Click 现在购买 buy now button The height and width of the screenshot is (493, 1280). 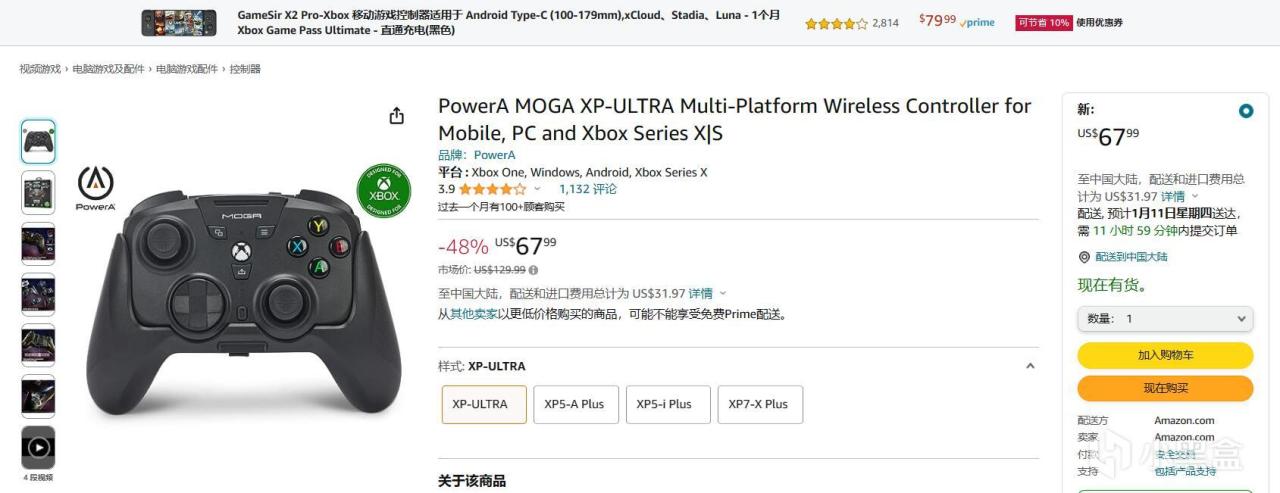point(1165,388)
